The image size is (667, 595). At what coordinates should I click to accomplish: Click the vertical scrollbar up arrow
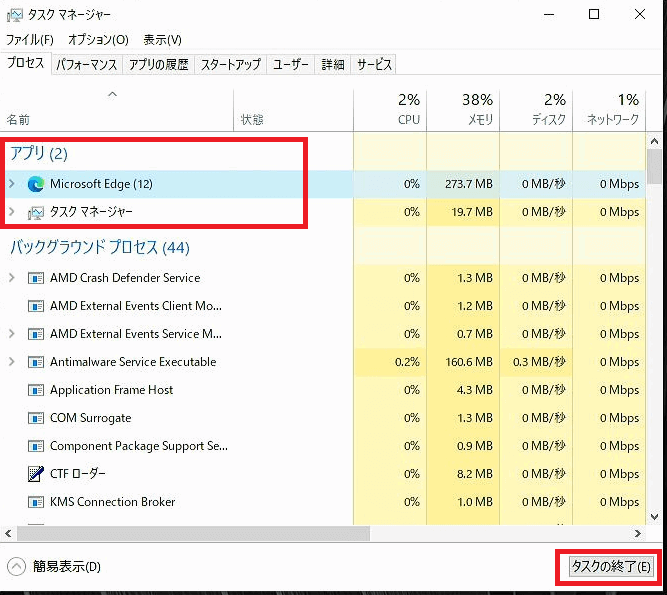[x=654, y=141]
